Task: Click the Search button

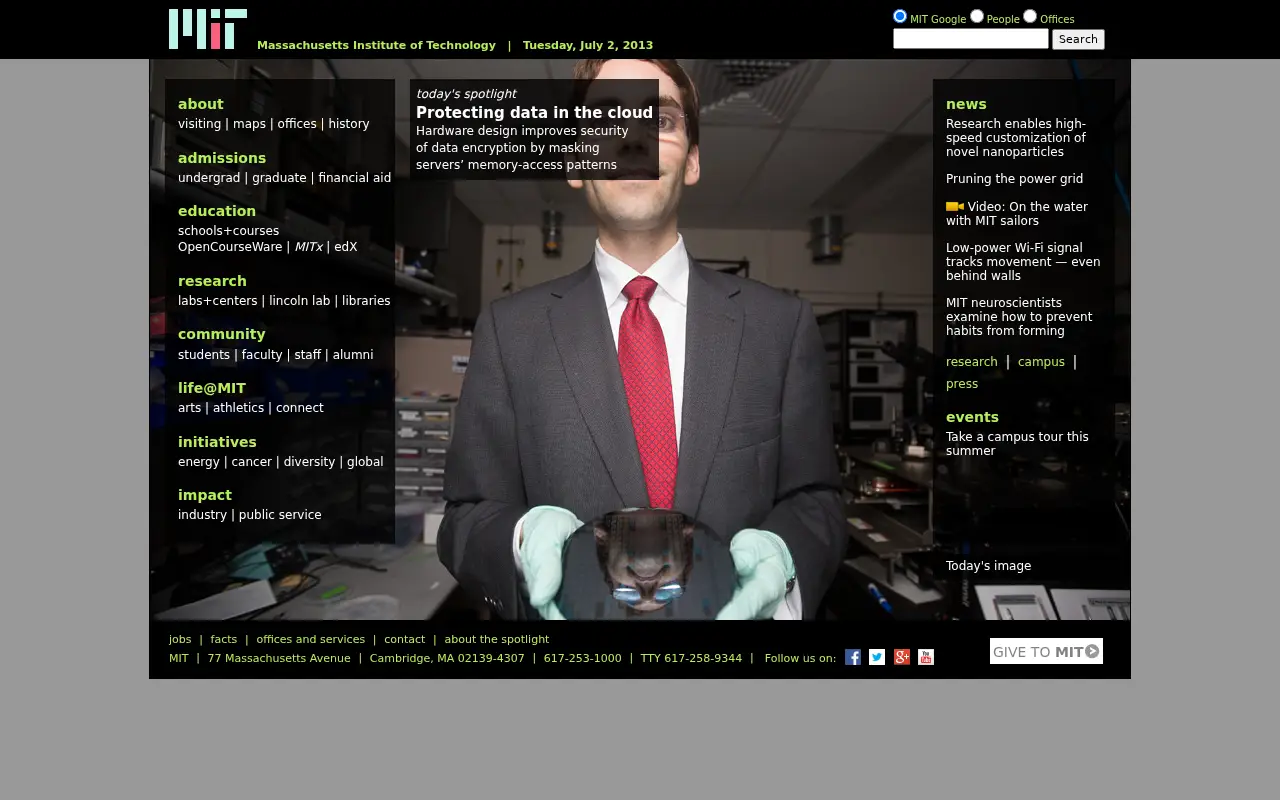Action: point(1078,39)
